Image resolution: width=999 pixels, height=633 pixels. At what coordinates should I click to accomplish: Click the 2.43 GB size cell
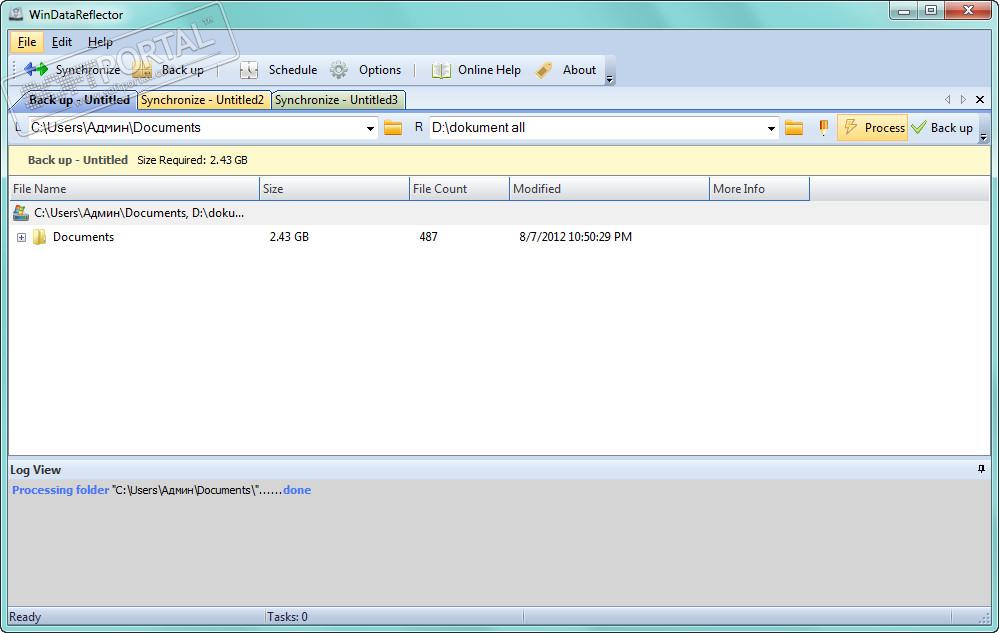[289, 237]
